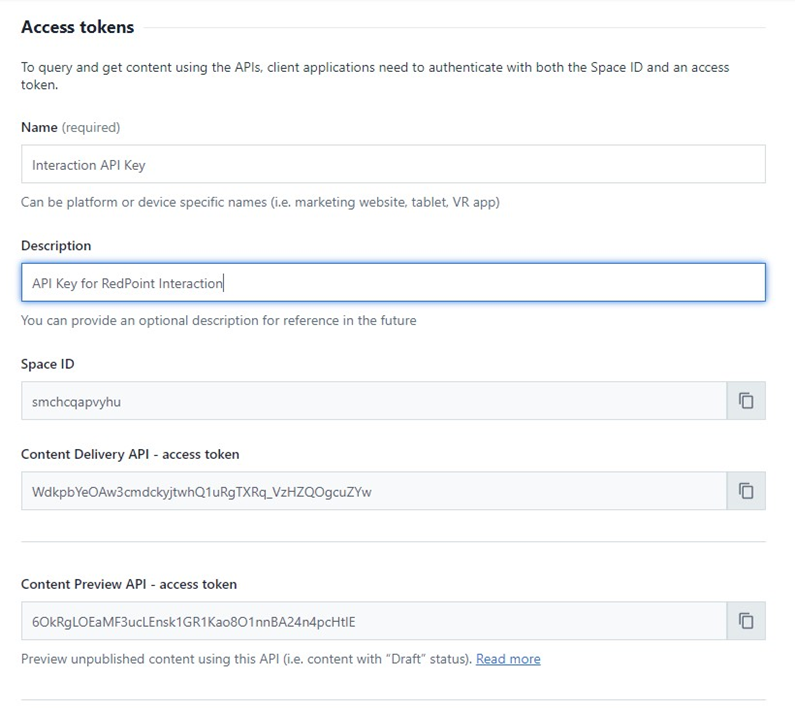This screenshot has height=711, width=795.
Task: Click inside the Content Delivery API token field
Action: pyautogui.click(x=372, y=491)
